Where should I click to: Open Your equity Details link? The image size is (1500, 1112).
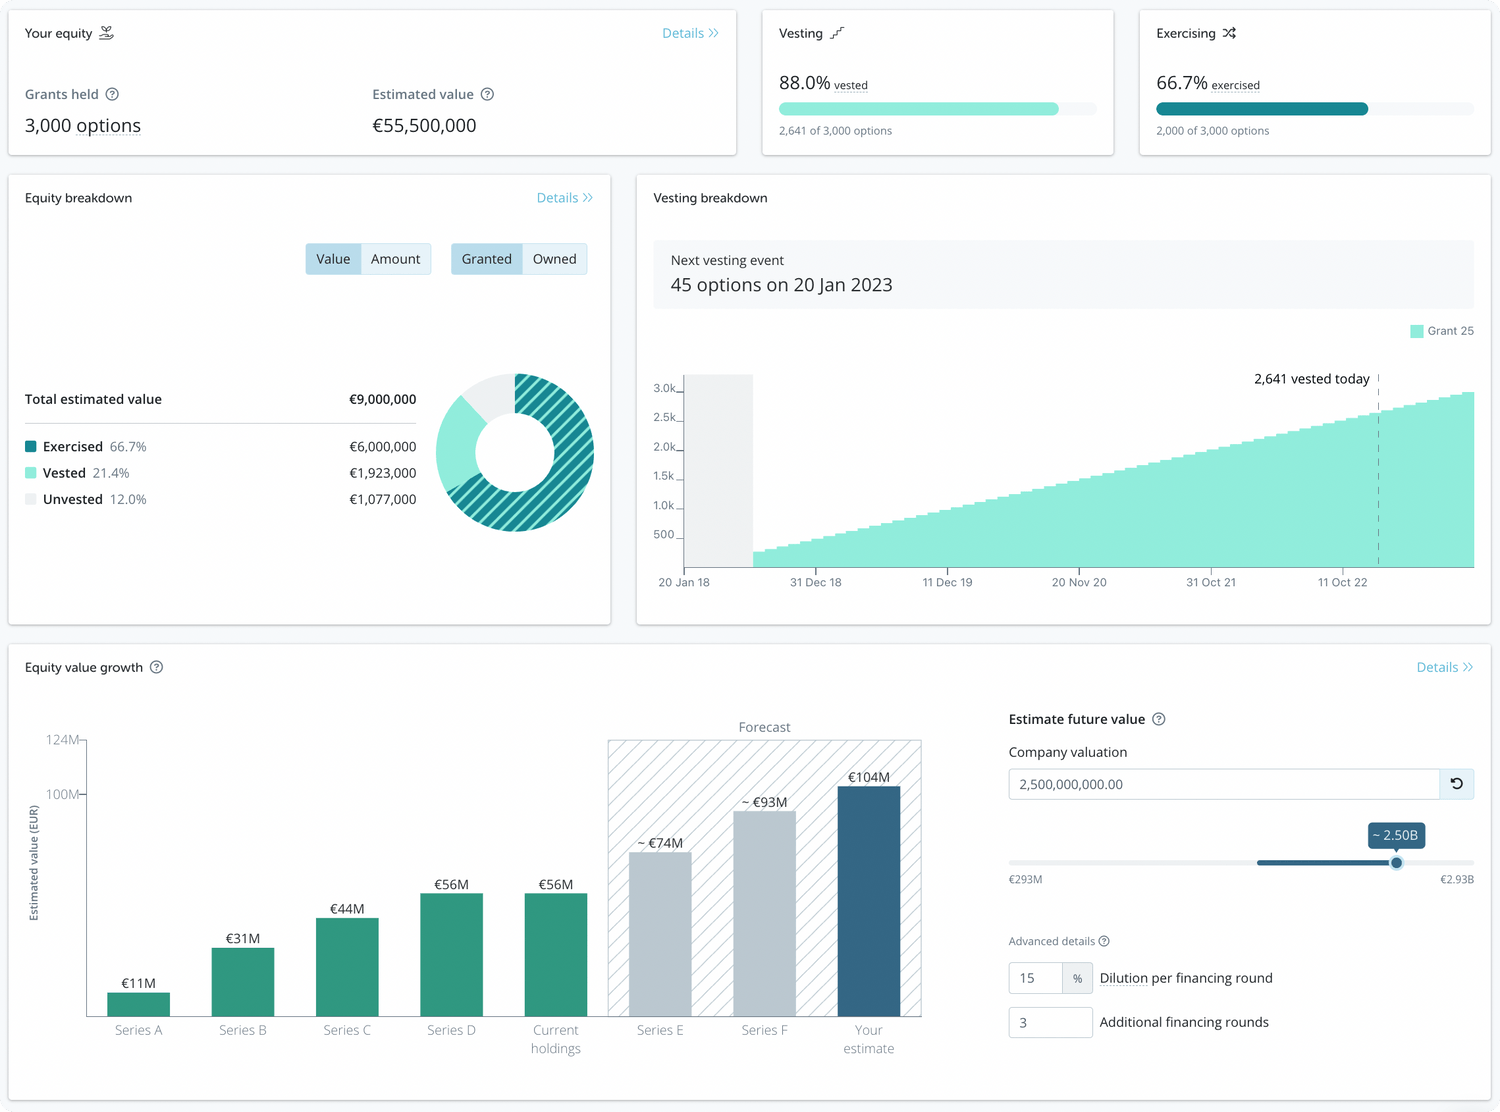pyautogui.click(x=690, y=33)
